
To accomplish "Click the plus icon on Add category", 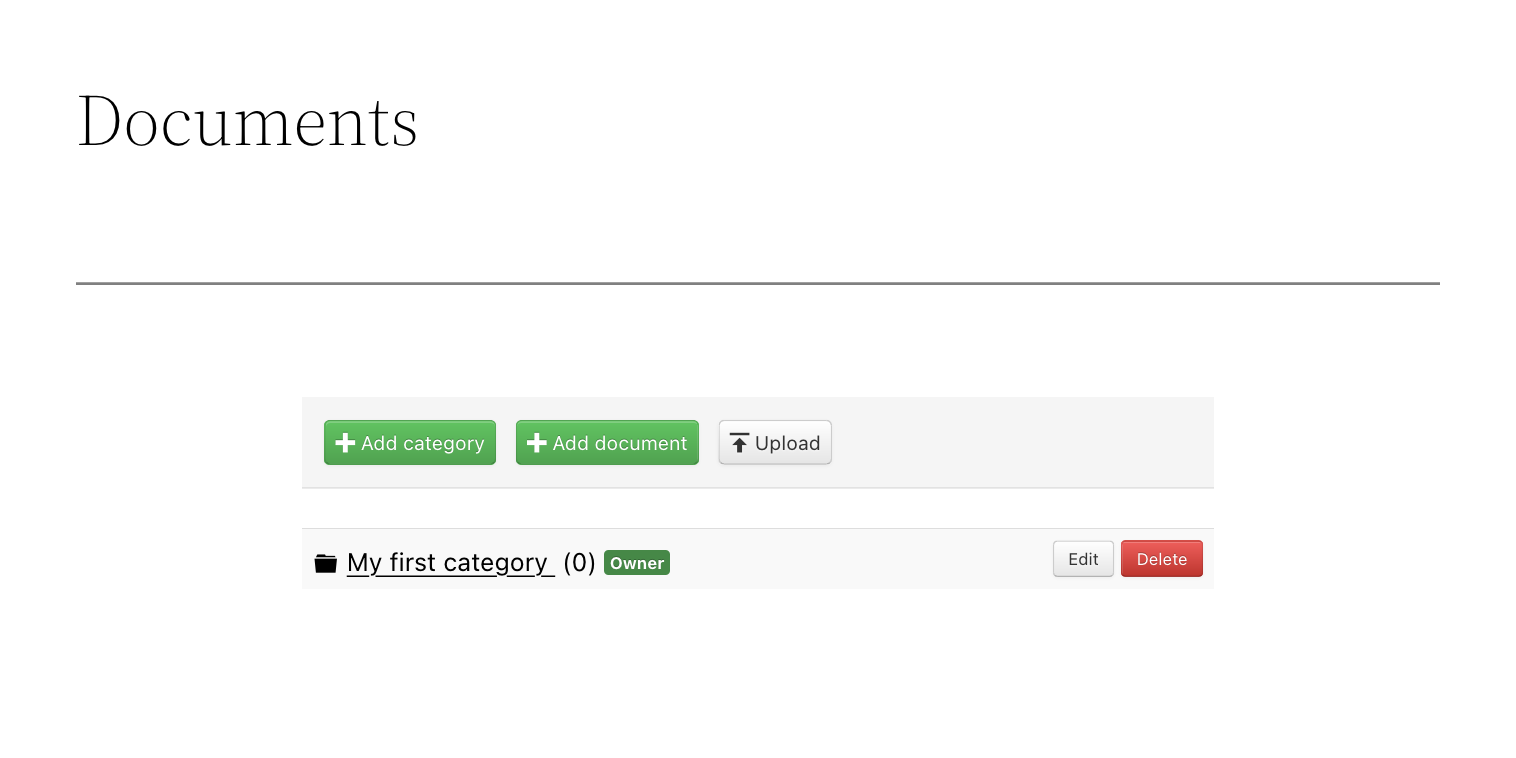I will coord(345,443).
